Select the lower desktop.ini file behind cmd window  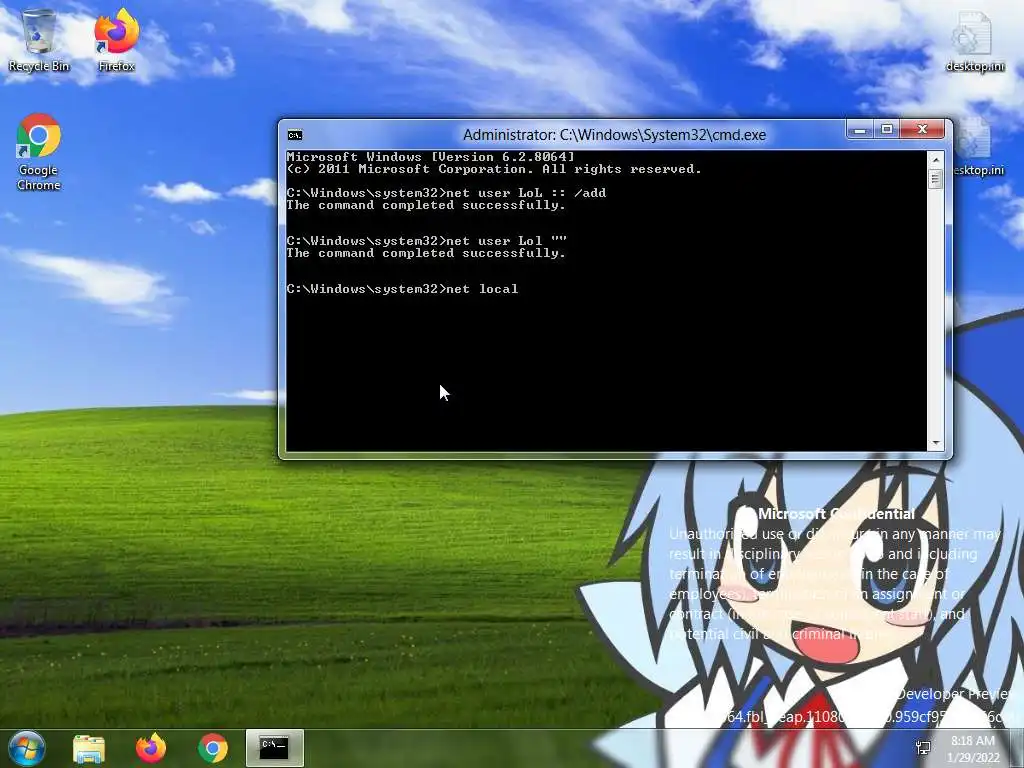pyautogui.click(x=978, y=149)
